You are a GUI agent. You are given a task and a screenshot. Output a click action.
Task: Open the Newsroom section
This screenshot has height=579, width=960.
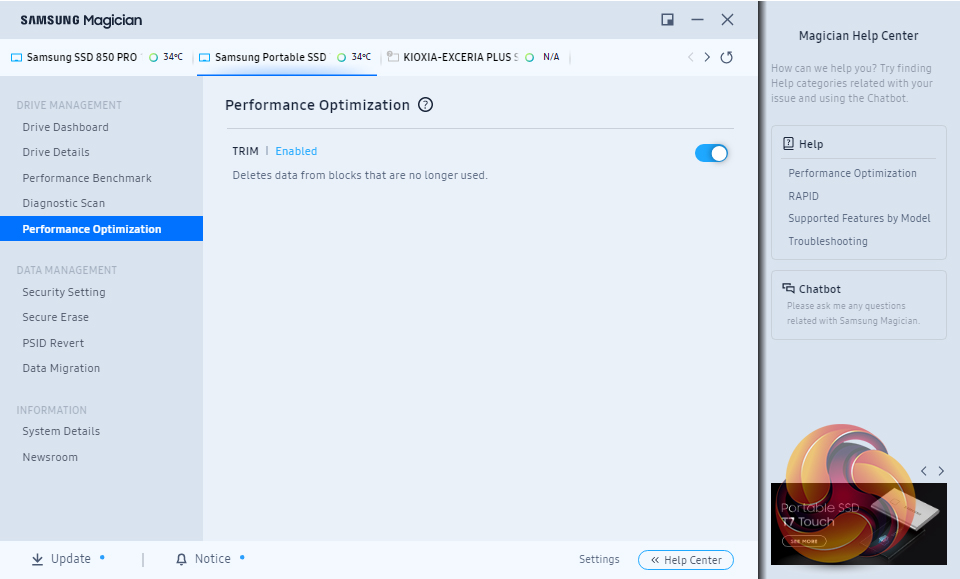pyautogui.click(x=50, y=457)
